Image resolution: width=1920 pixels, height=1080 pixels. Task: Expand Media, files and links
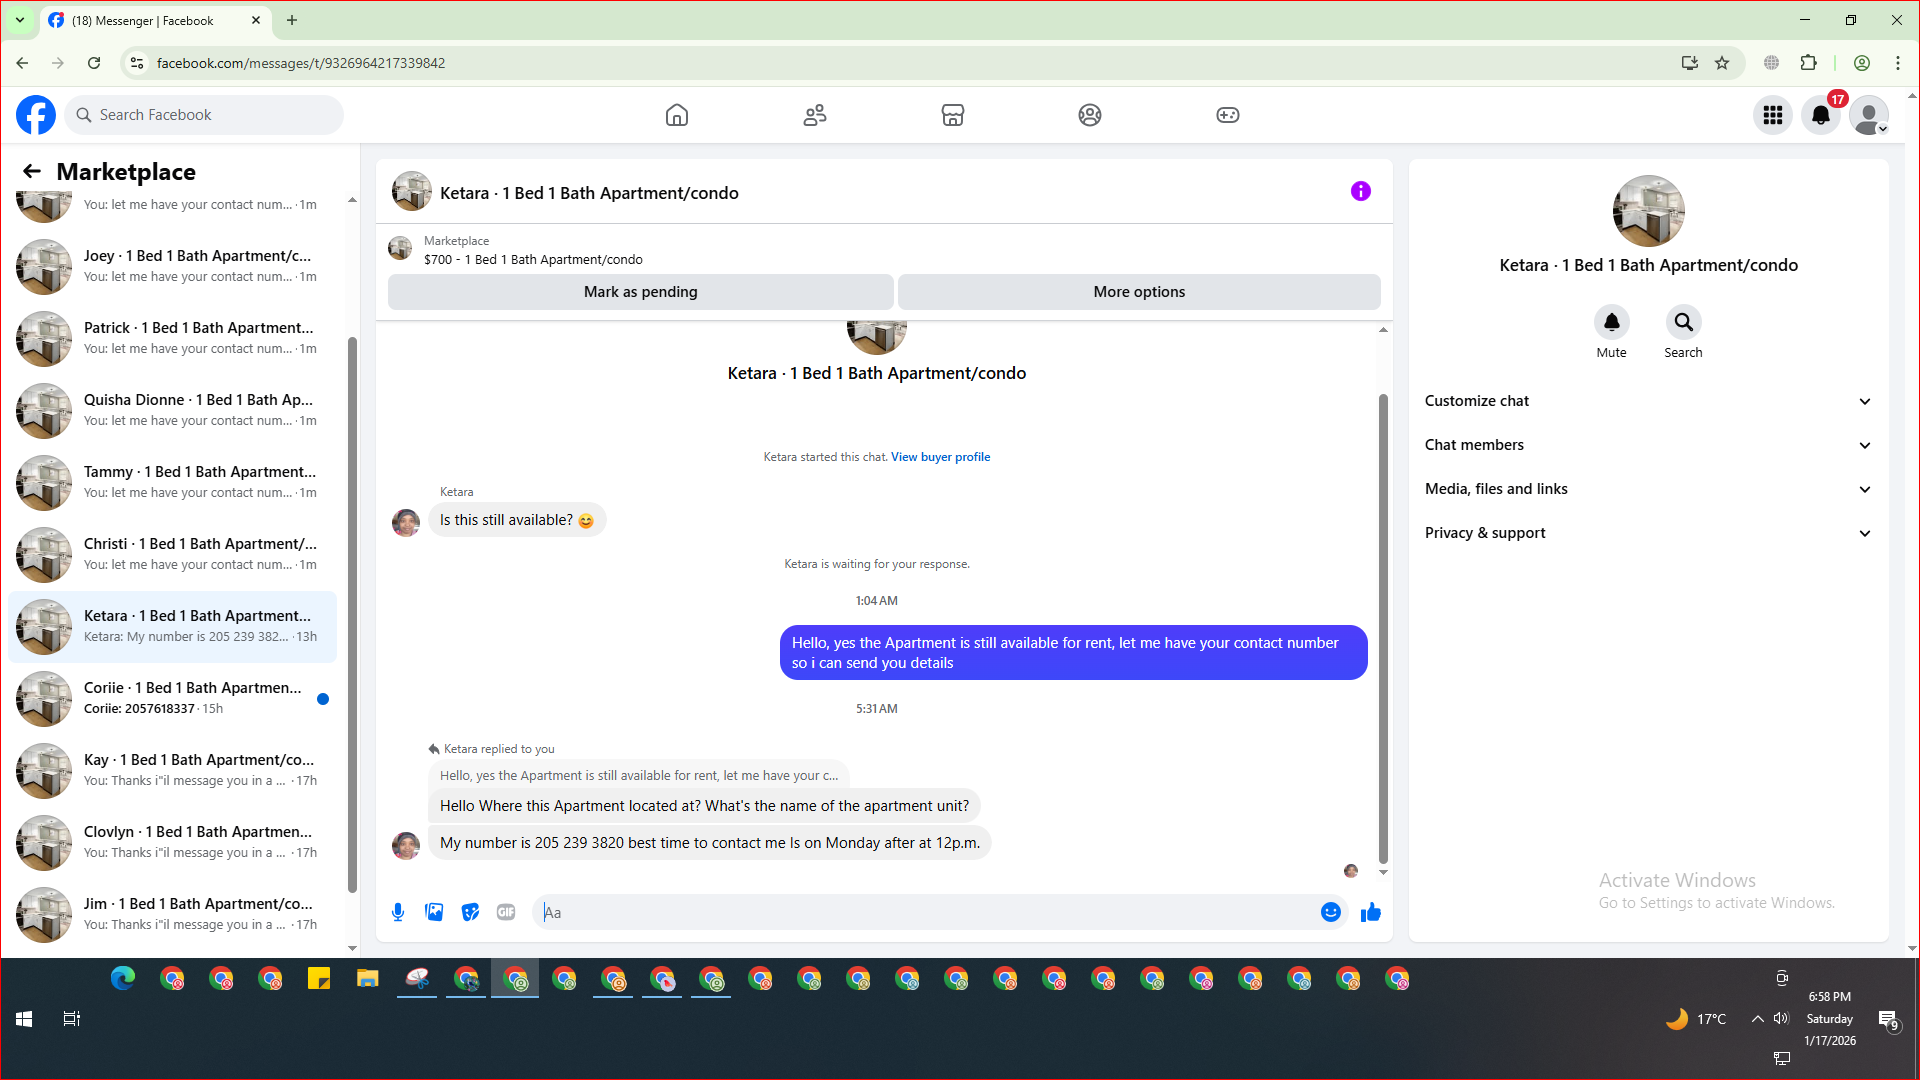[1647, 489]
